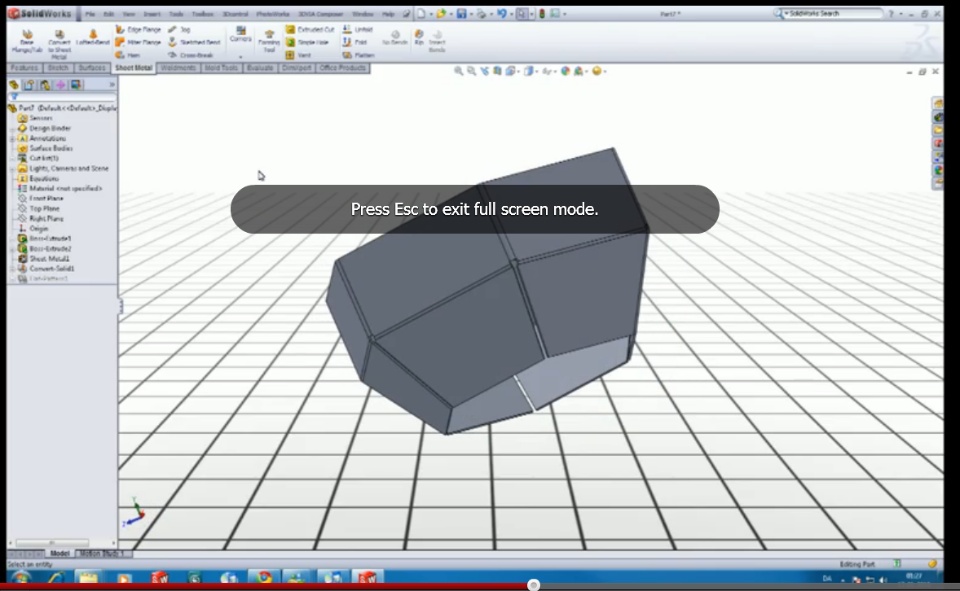Expand the Annotations tree node

click(12, 138)
